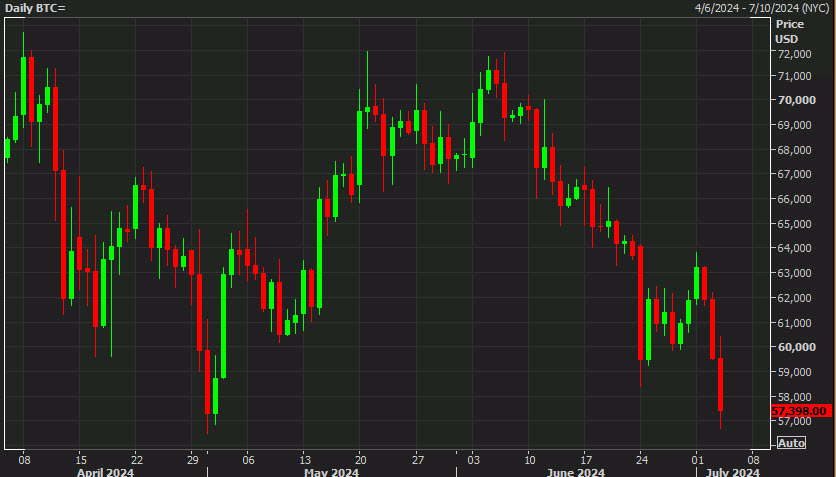The image size is (836, 477).
Task: Select the 20 date tick in May
Action: click(x=361, y=459)
